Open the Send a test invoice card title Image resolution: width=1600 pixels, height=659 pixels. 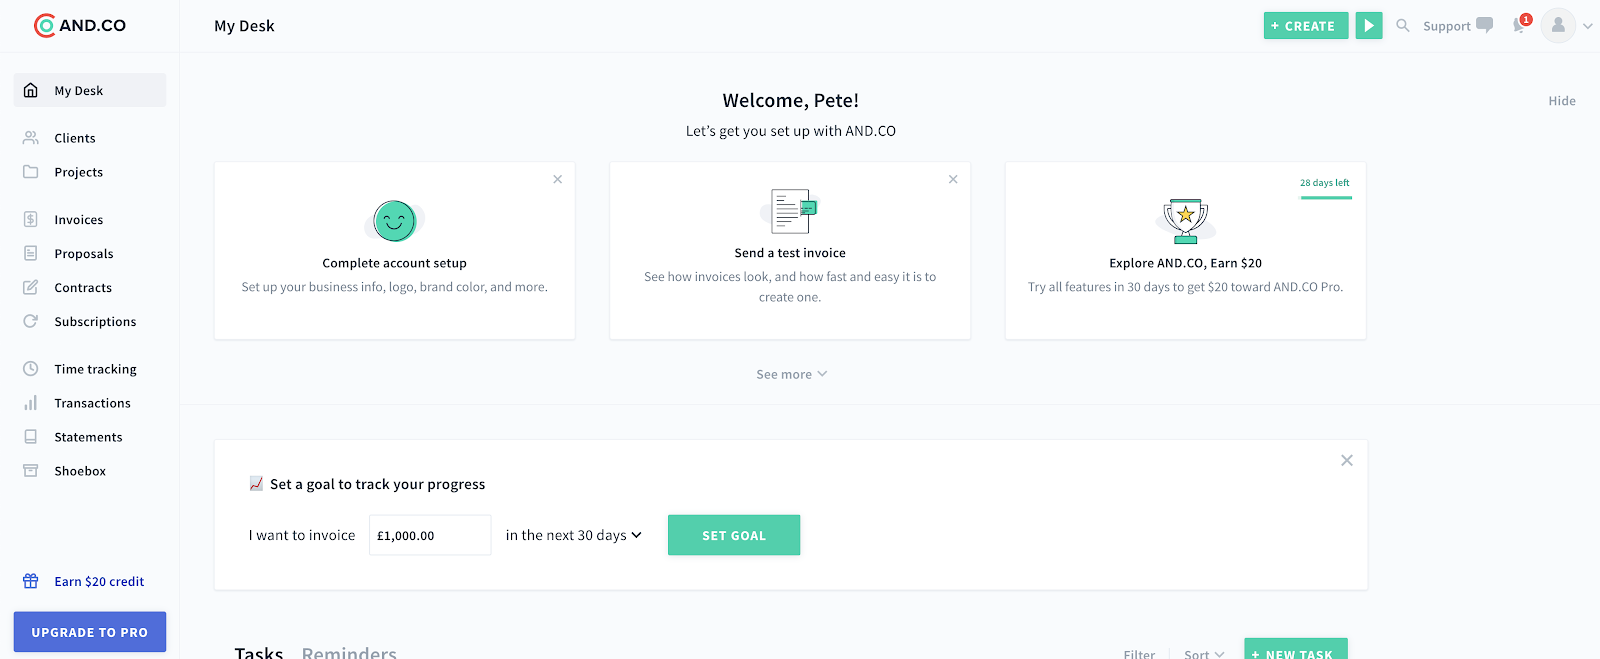coord(790,253)
